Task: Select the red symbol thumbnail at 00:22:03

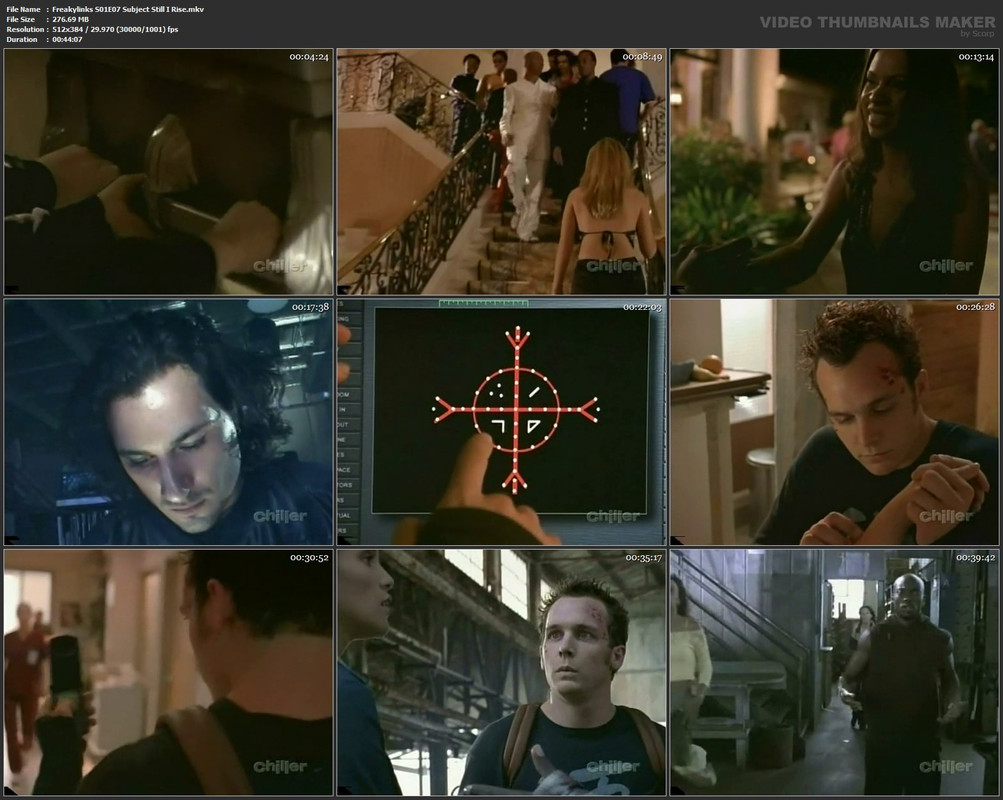Action: pos(502,422)
